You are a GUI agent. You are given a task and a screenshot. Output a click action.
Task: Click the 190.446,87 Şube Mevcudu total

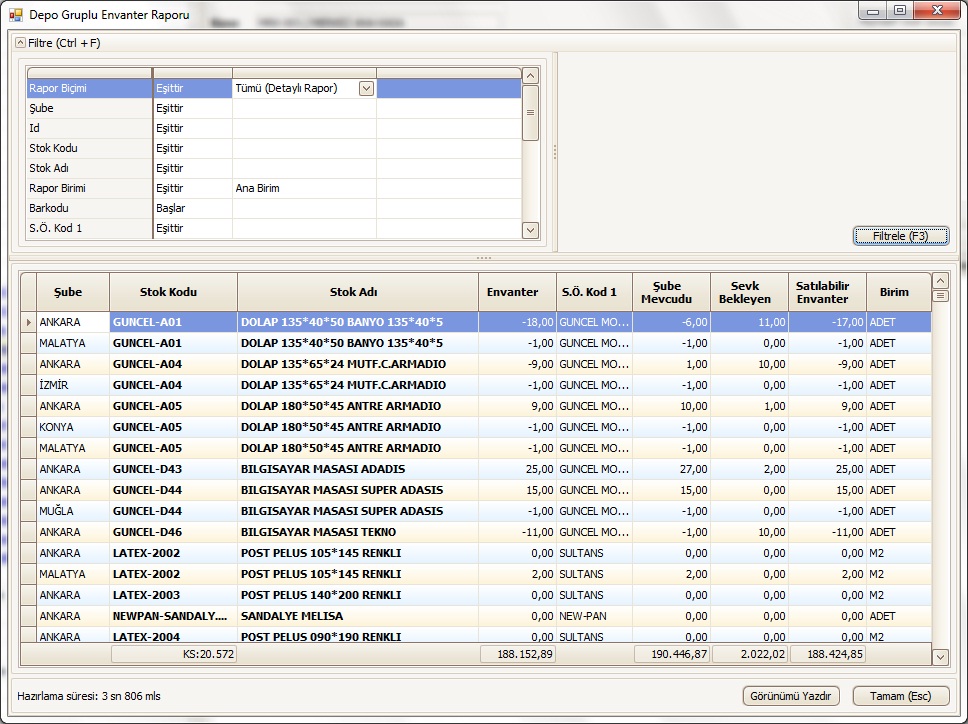click(x=672, y=654)
